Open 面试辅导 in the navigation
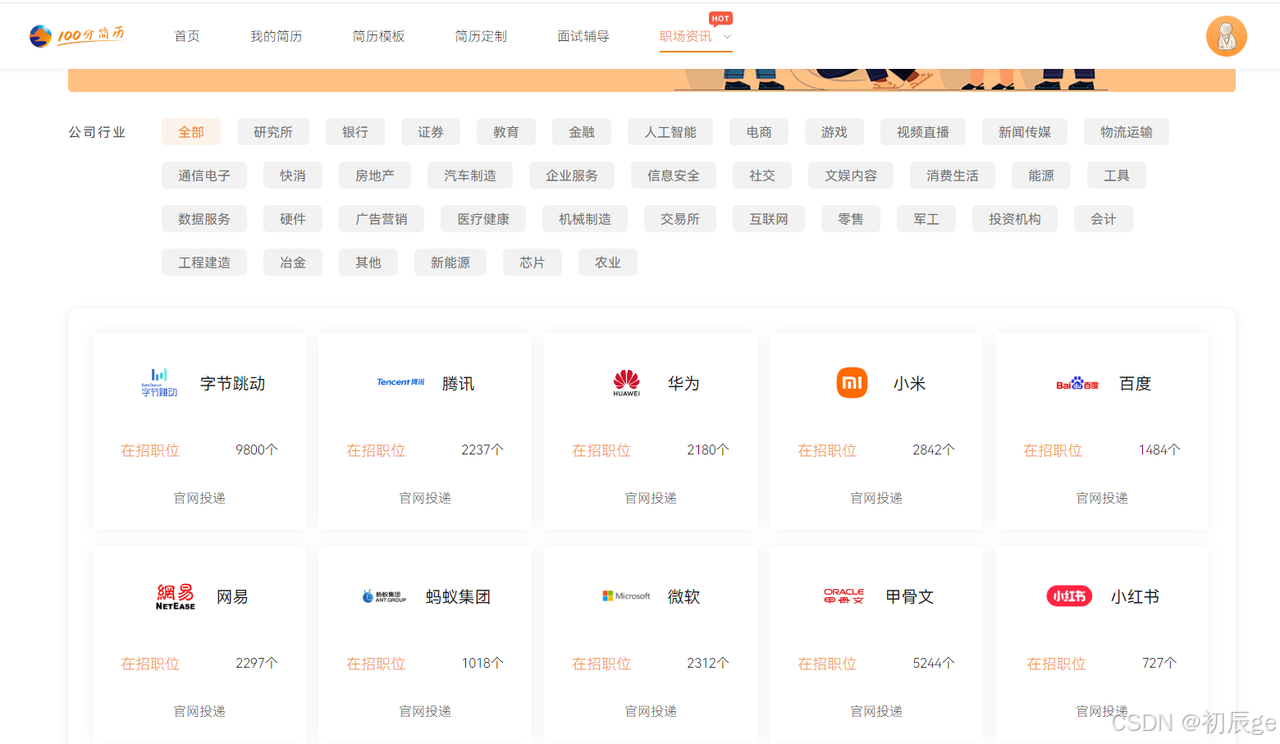The height and width of the screenshot is (744, 1280). click(x=583, y=36)
